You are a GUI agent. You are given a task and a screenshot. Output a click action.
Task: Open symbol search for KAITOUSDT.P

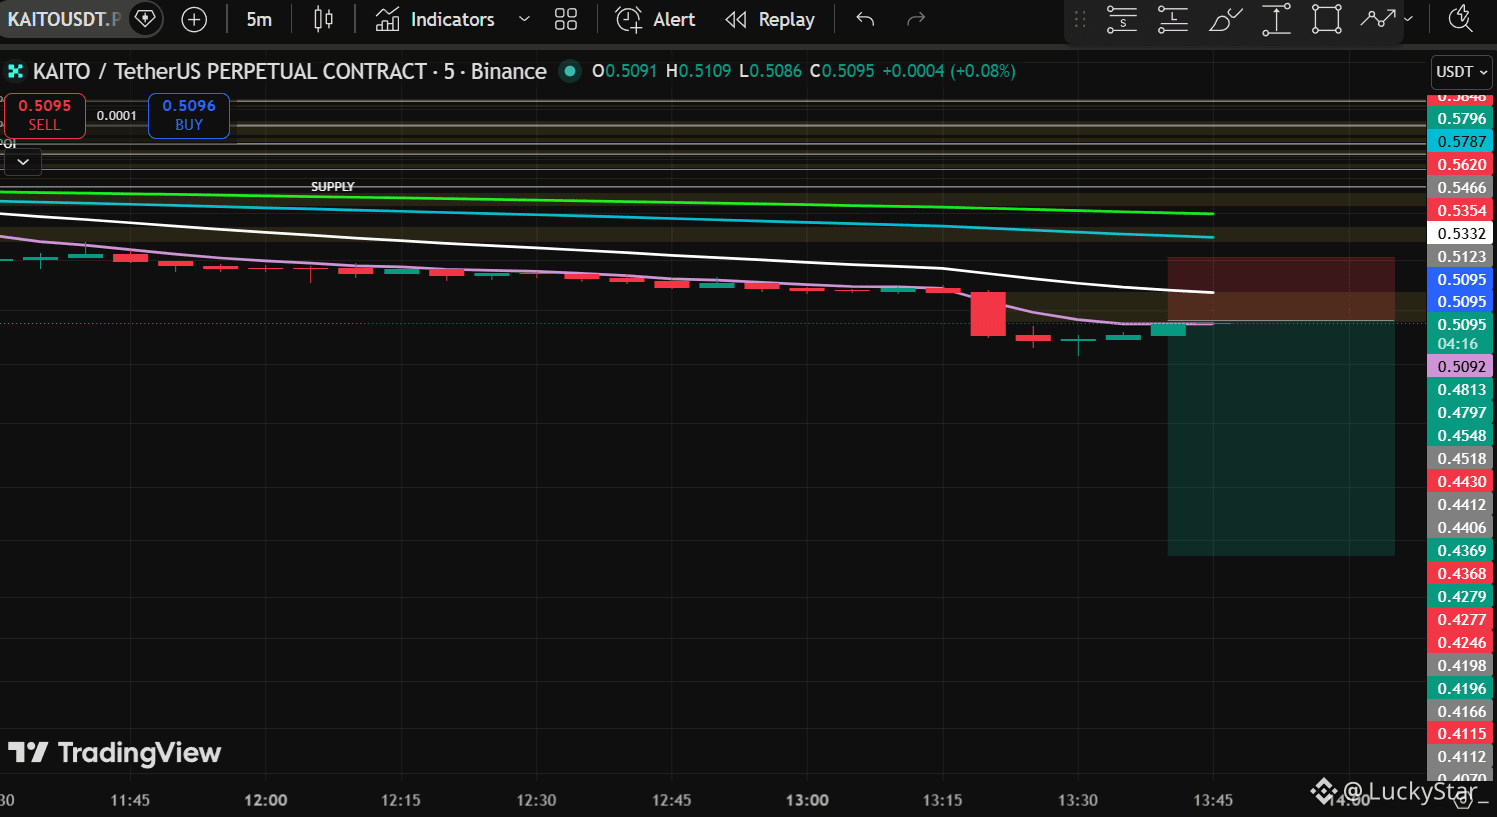pyautogui.click(x=62, y=19)
